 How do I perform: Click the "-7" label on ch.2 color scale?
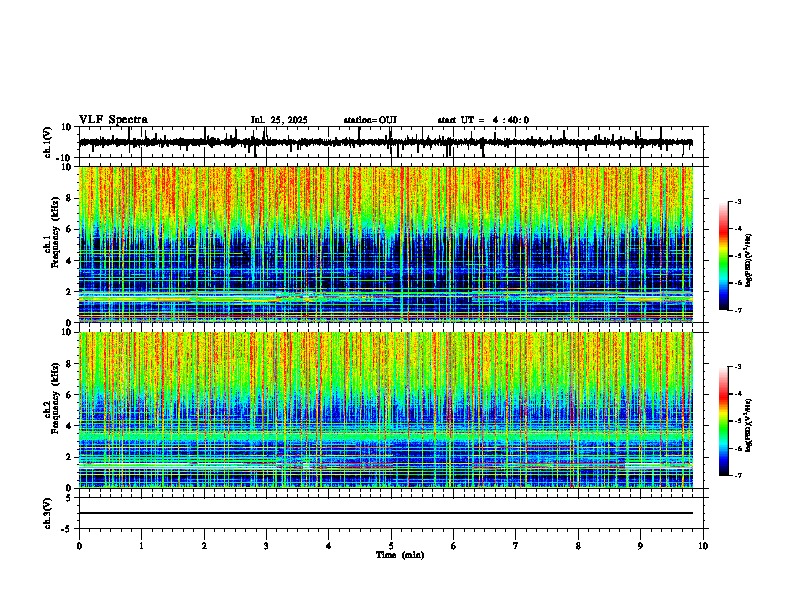pyautogui.click(x=738, y=476)
